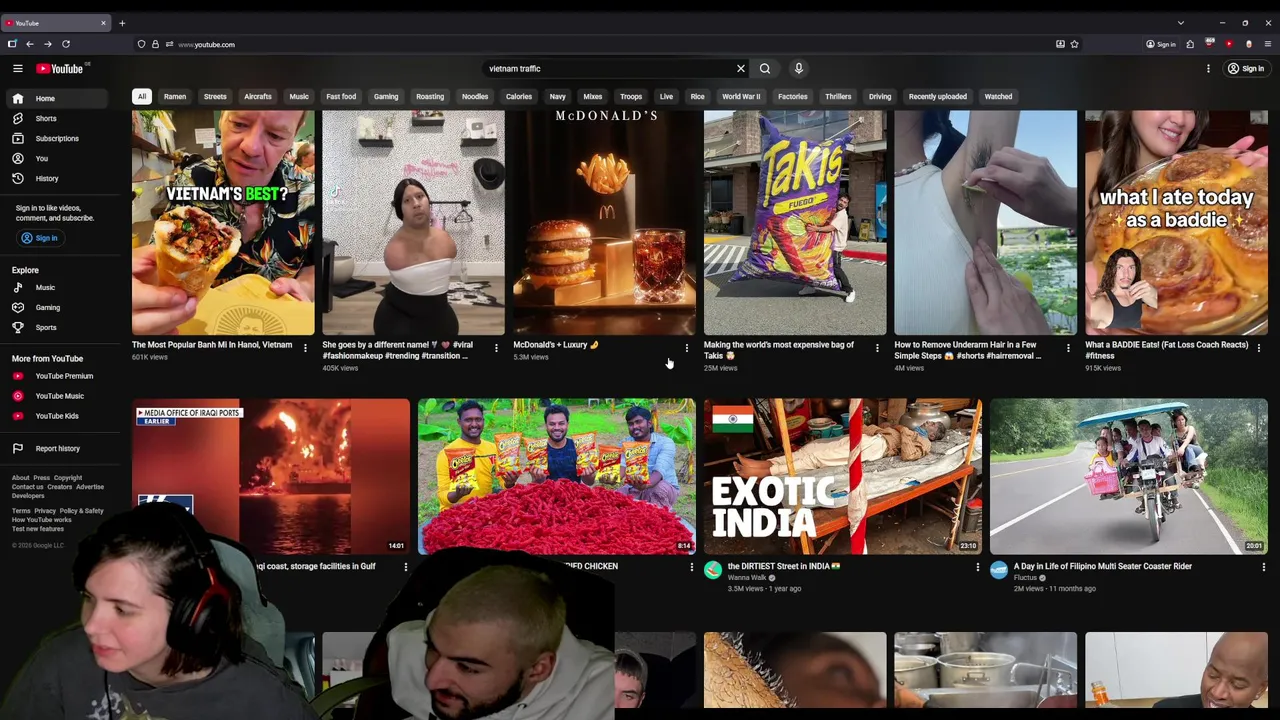1280x720 pixels.
Task: Select the Recently uploaded filter chip
Action: pos(938,96)
